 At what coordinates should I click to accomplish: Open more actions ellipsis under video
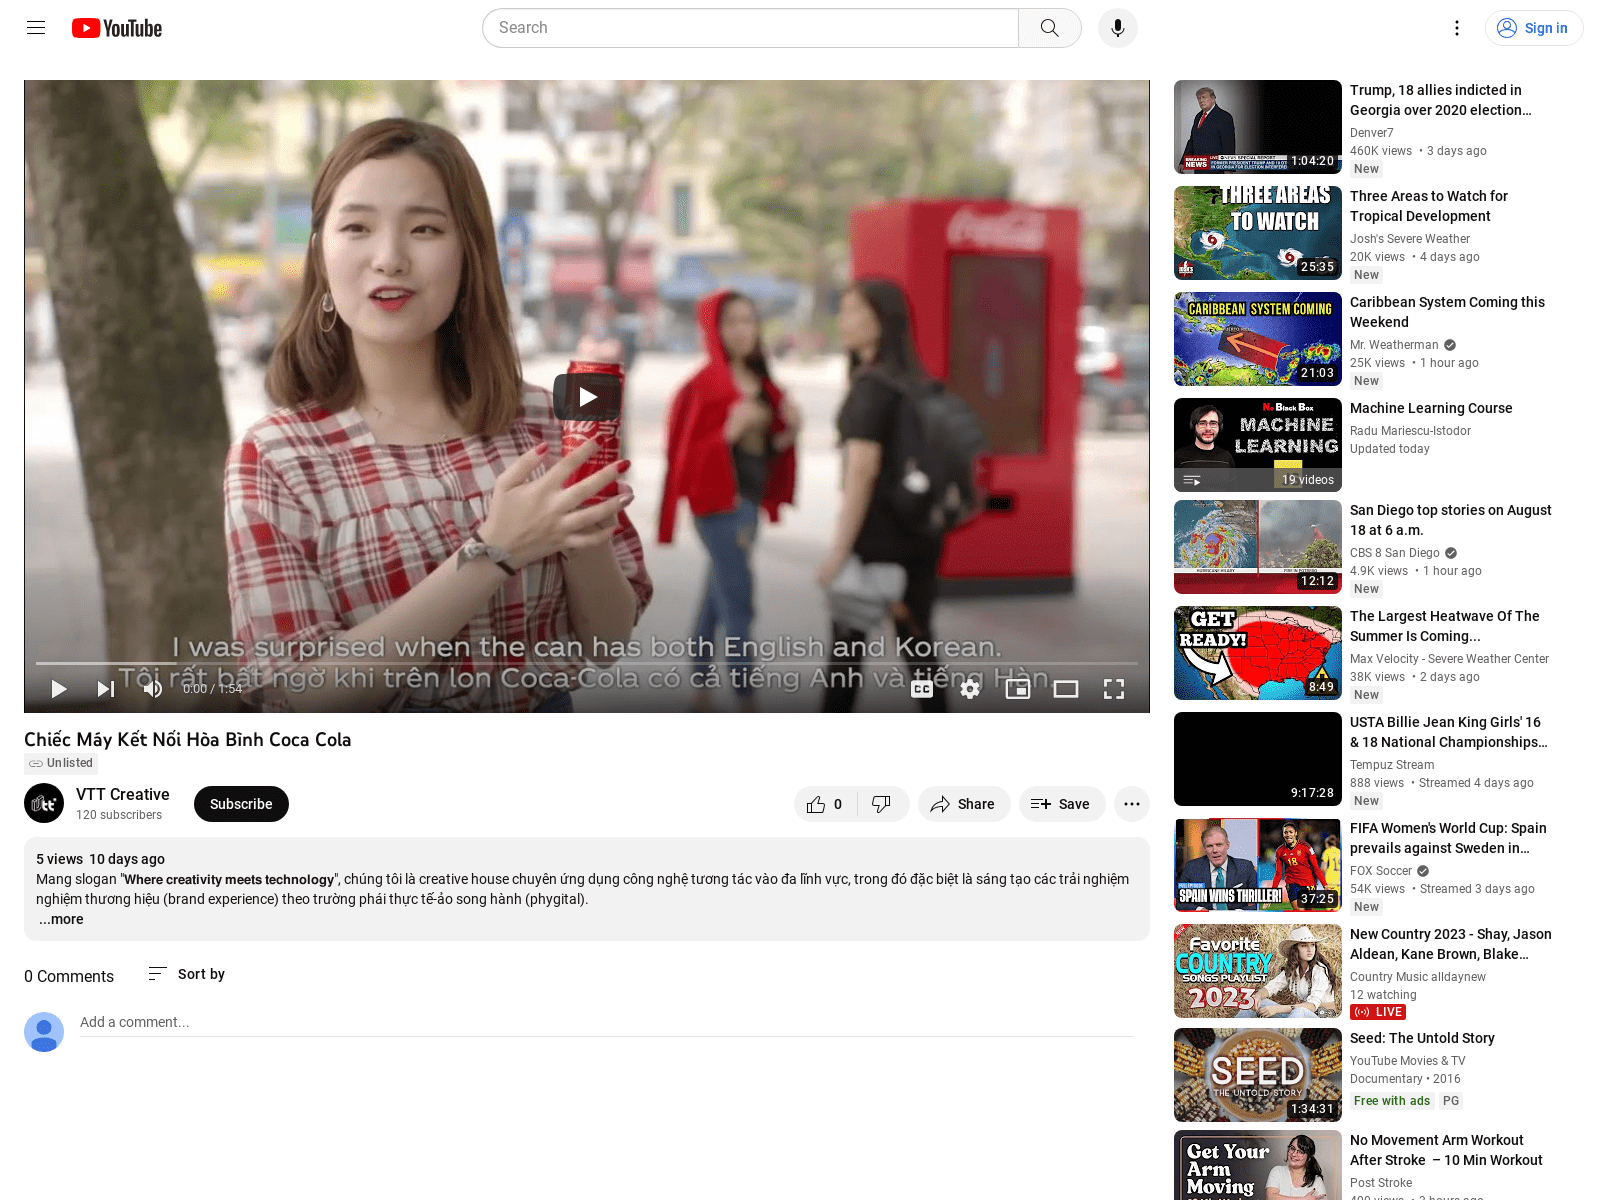click(1132, 804)
